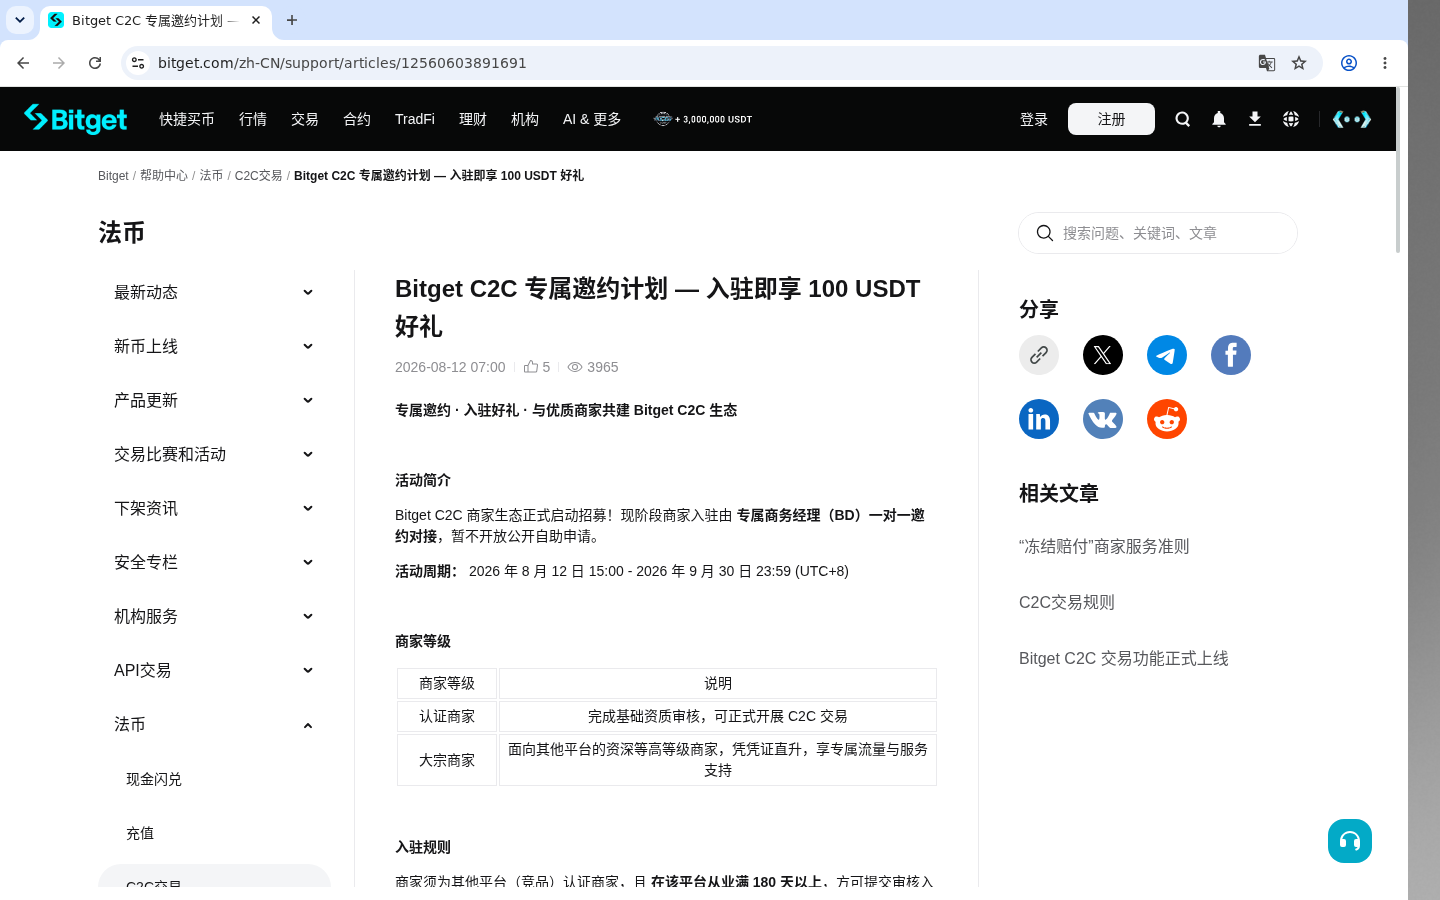Open a new browser tab with plus
This screenshot has width=1440, height=900.
point(292,20)
